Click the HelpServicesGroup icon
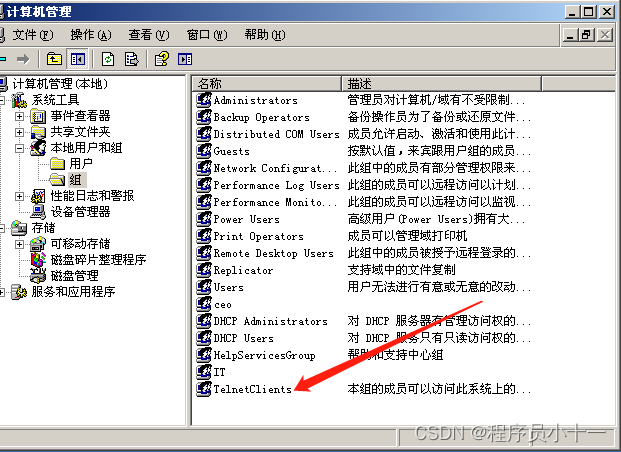Viewport: 621px width, 452px height. pos(204,355)
